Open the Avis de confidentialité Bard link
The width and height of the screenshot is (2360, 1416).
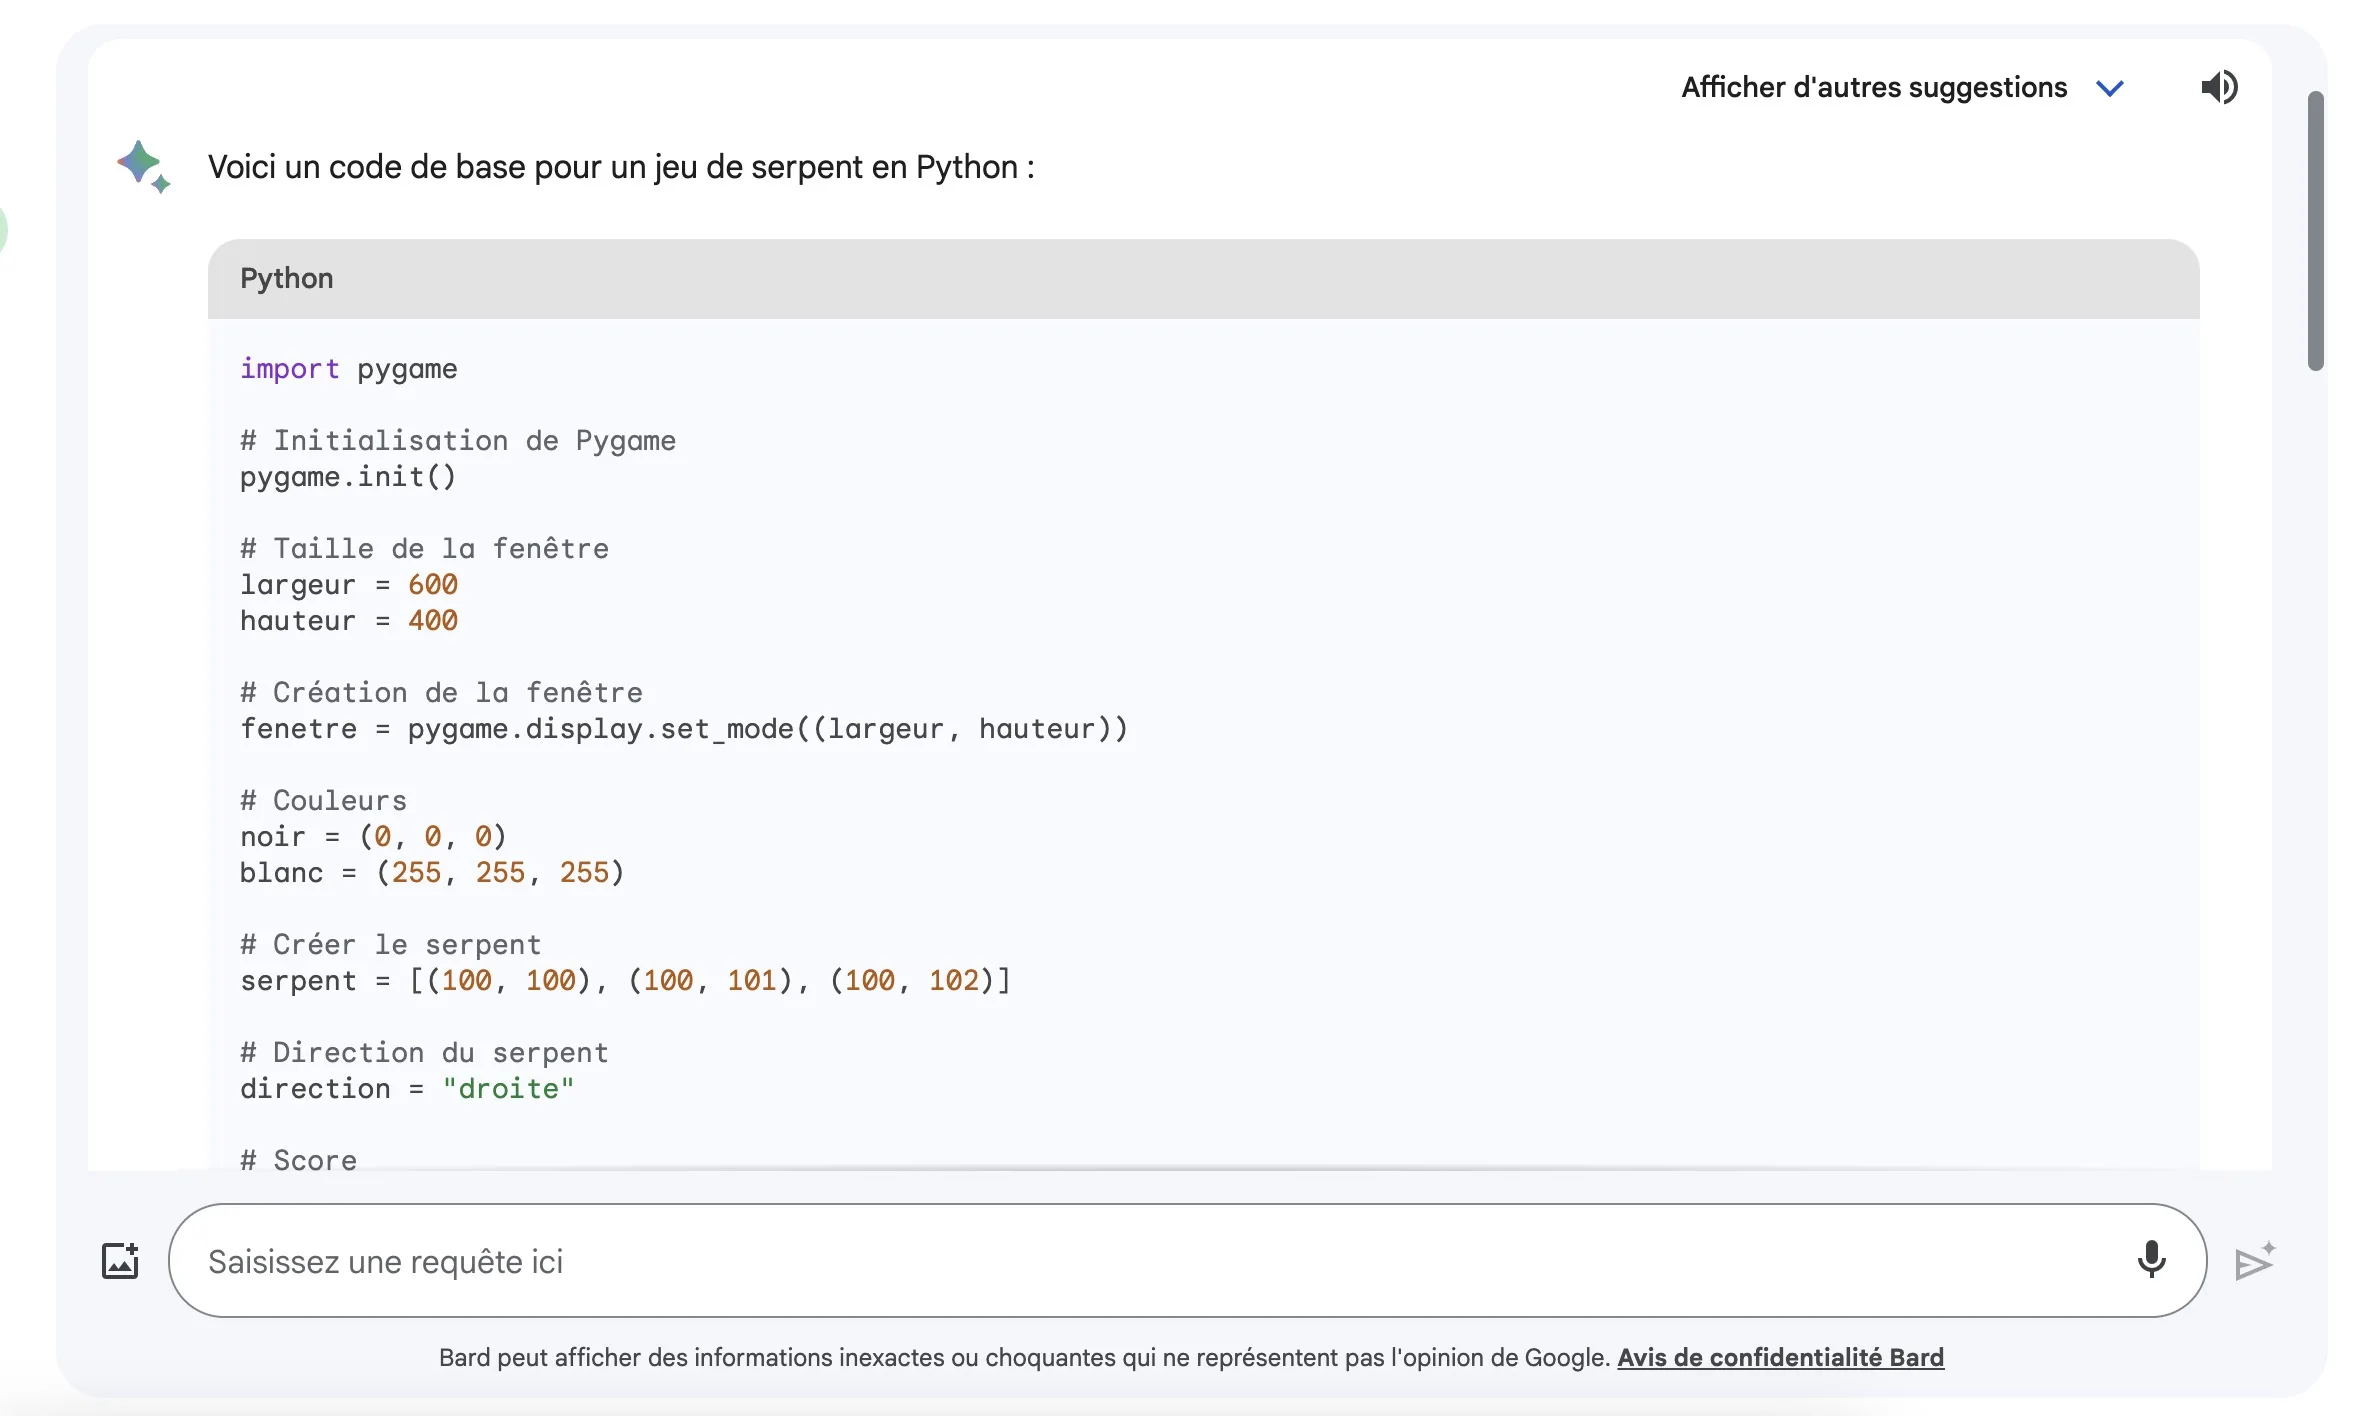(1780, 1357)
